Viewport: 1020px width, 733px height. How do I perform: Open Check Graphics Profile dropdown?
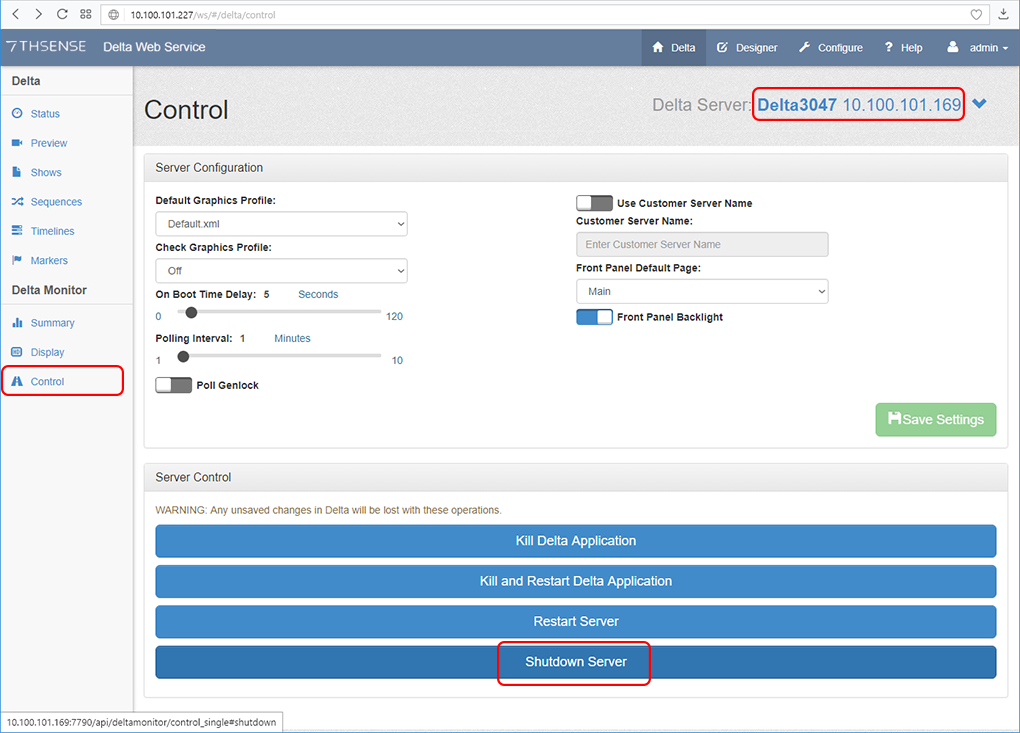point(281,271)
